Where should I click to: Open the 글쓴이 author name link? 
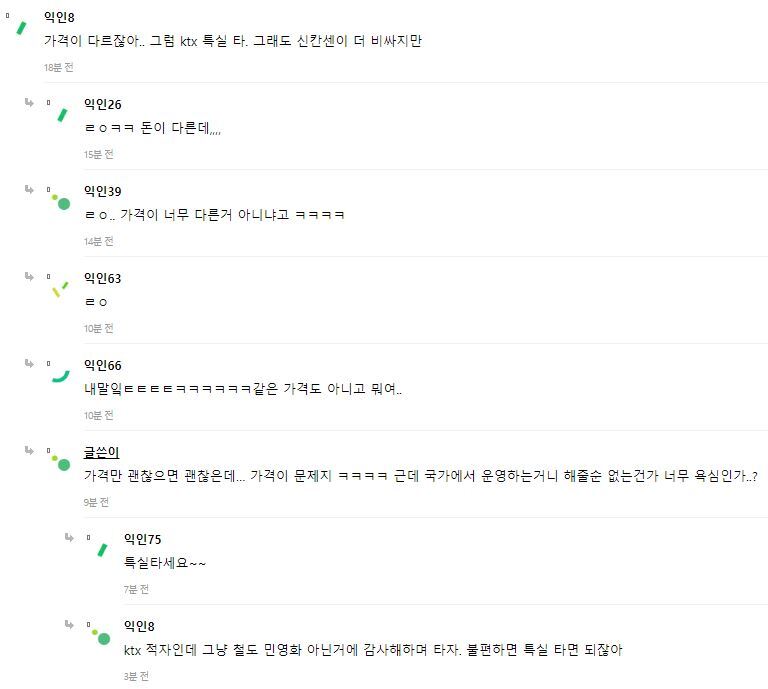(102, 452)
